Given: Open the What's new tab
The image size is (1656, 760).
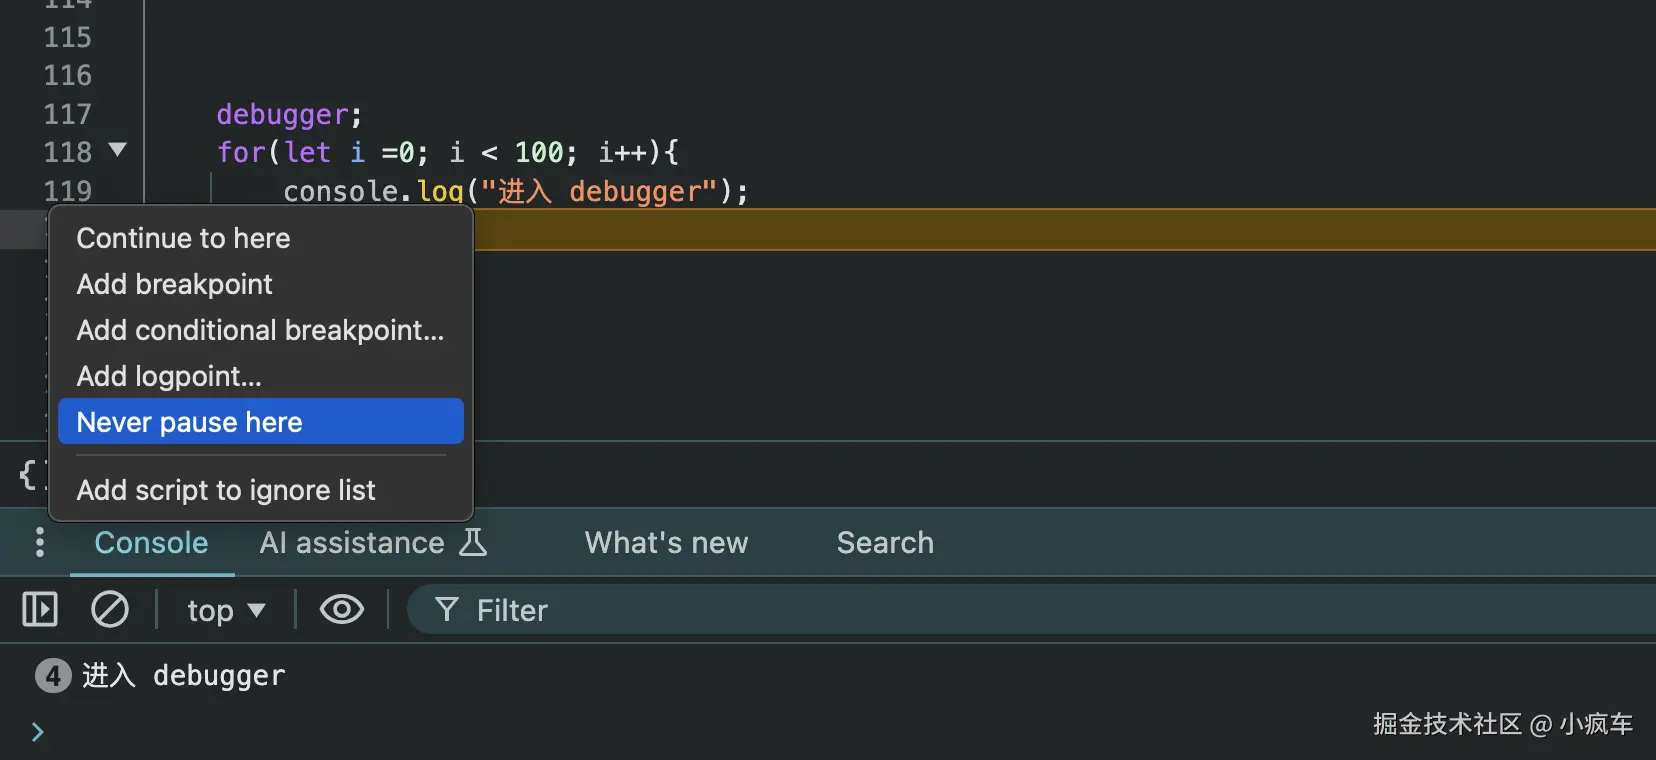Looking at the screenshot, I should pos(666,542).
